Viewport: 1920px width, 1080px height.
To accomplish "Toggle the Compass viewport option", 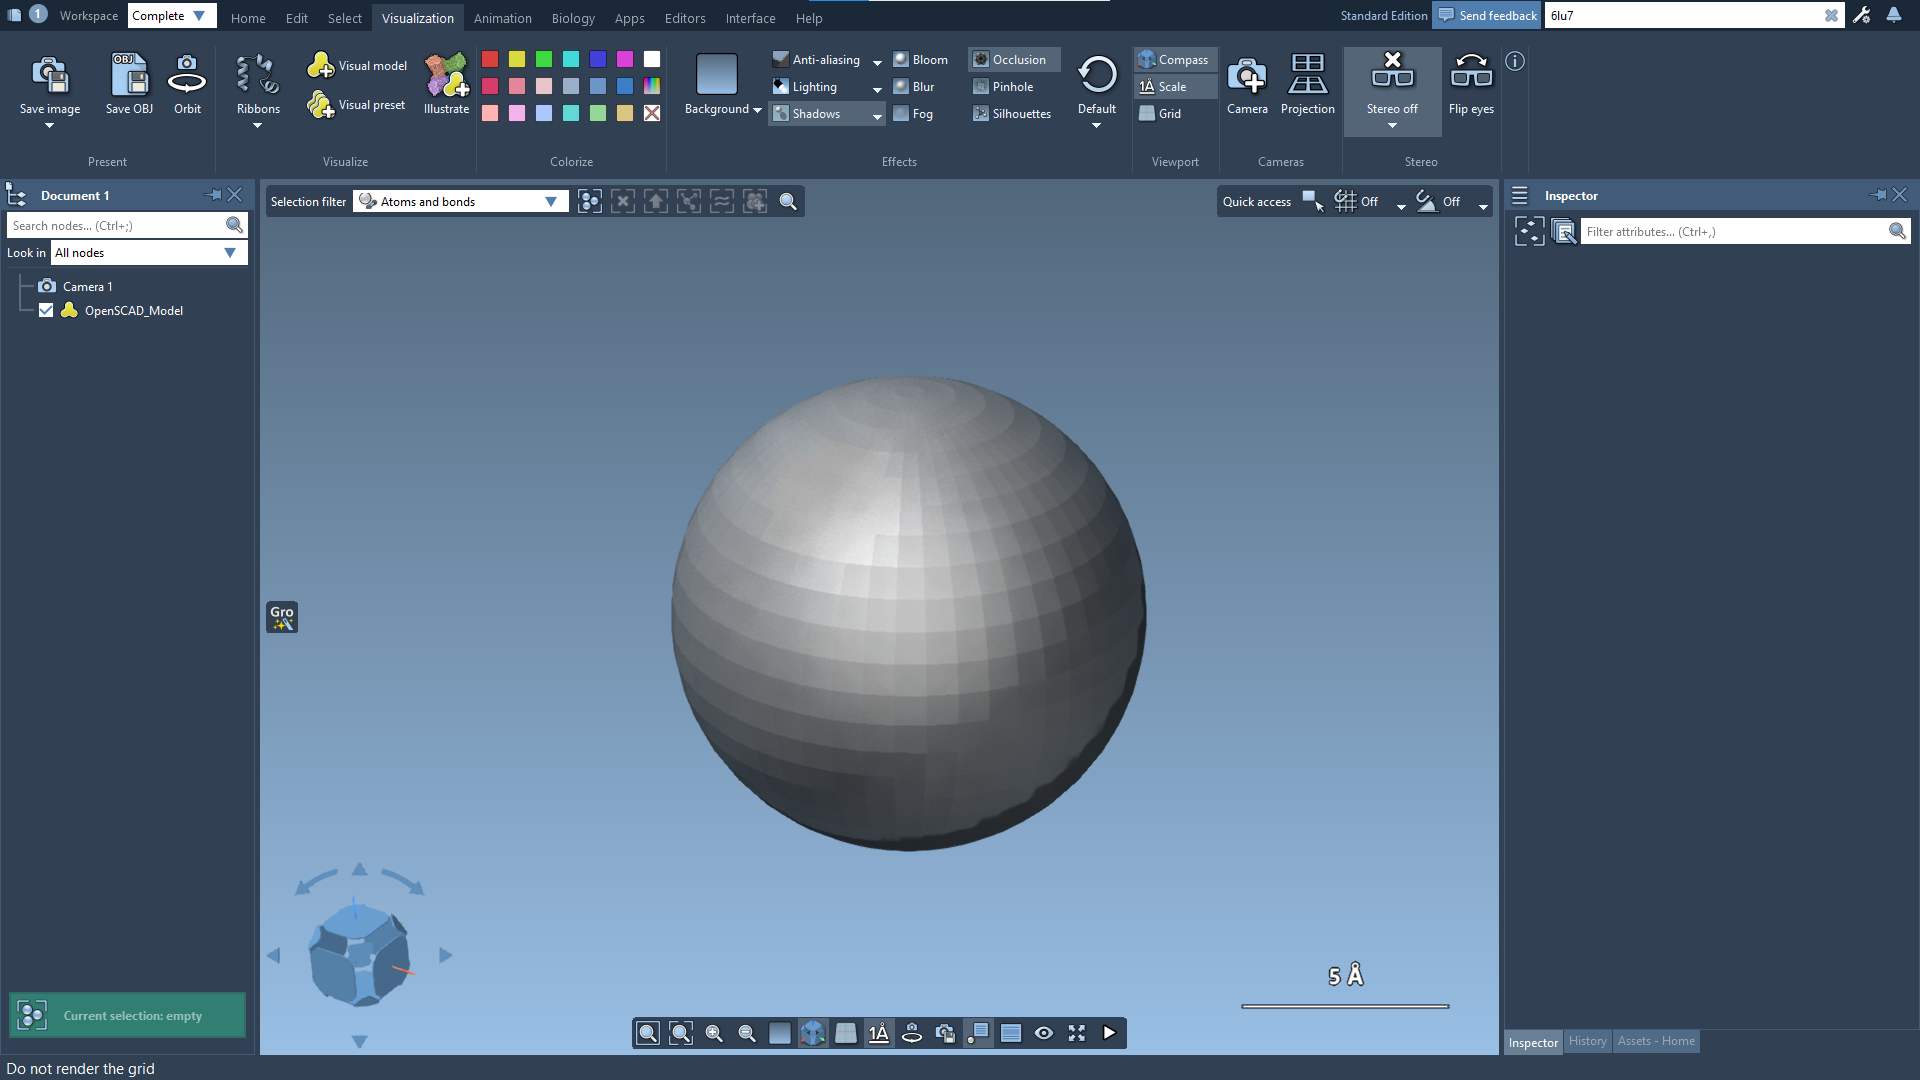I will tap(1174, 60).
